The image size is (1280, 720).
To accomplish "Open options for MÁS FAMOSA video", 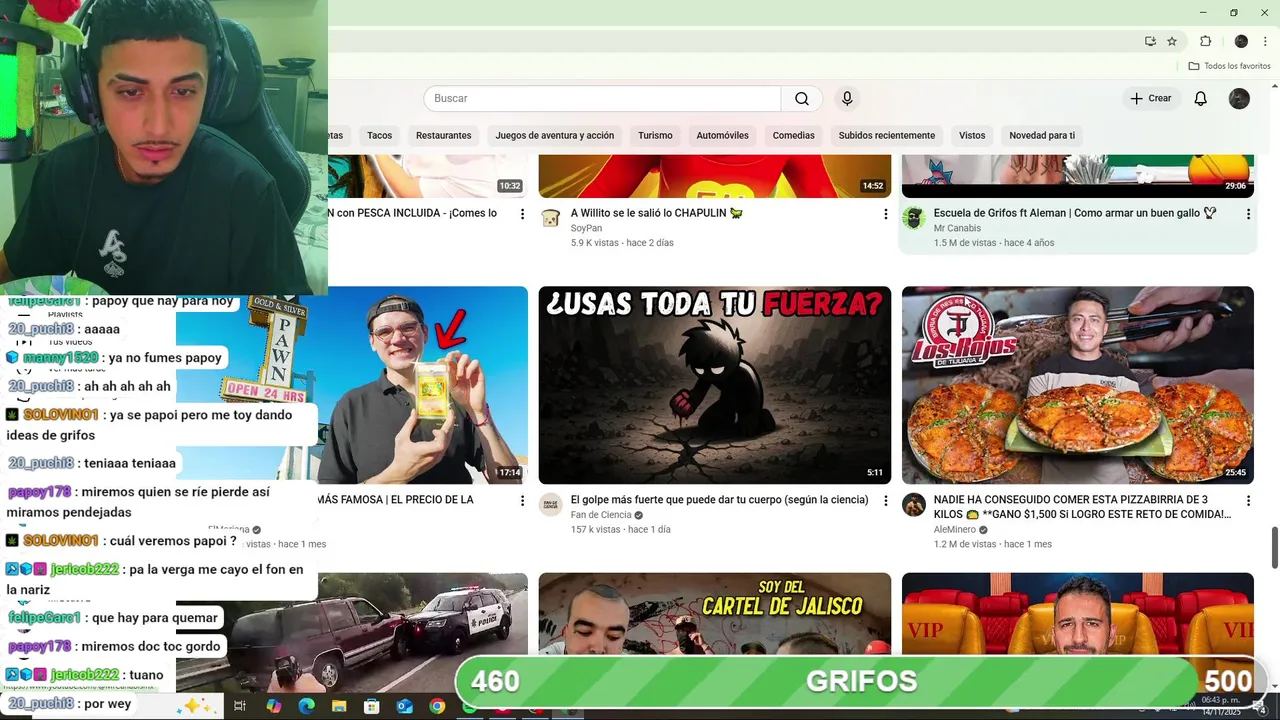I will (x=522, y=500).
